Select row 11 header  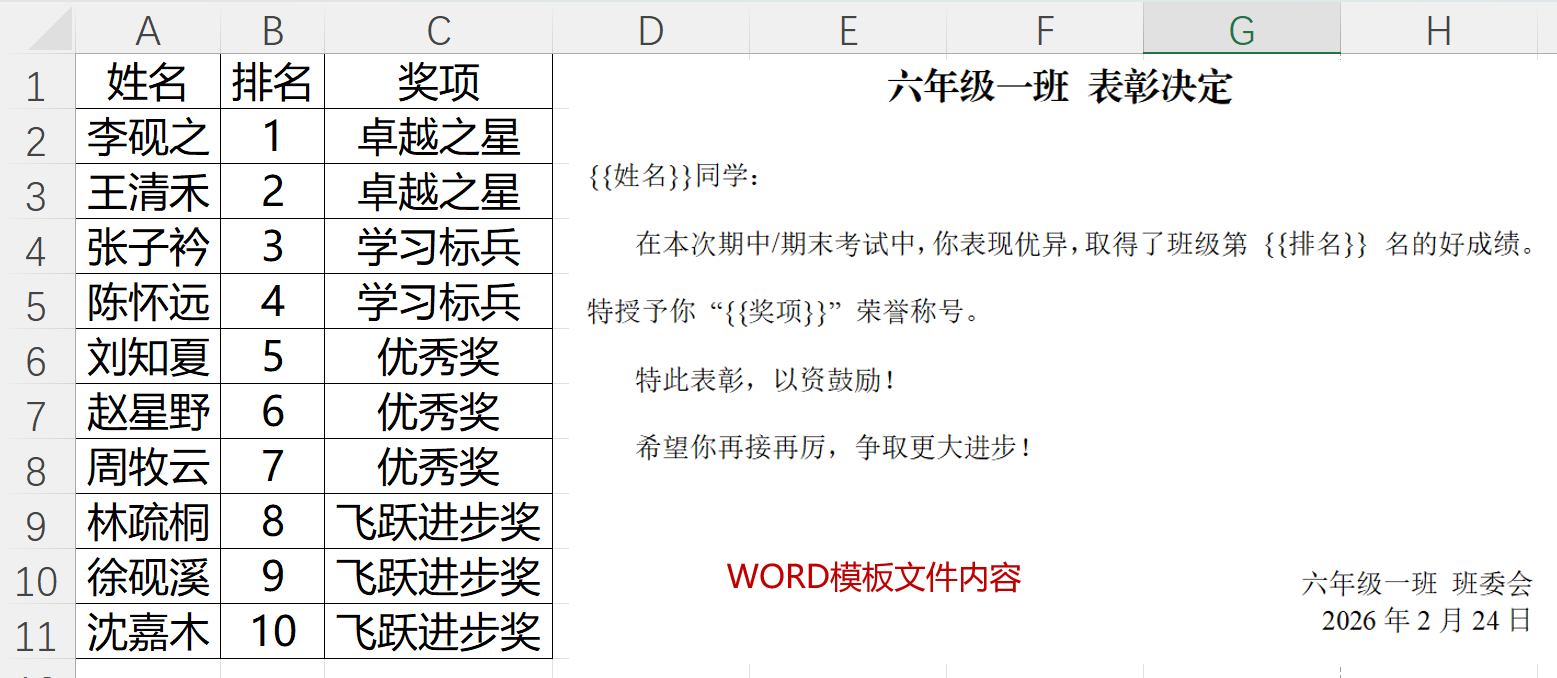[x=36, y=635]
